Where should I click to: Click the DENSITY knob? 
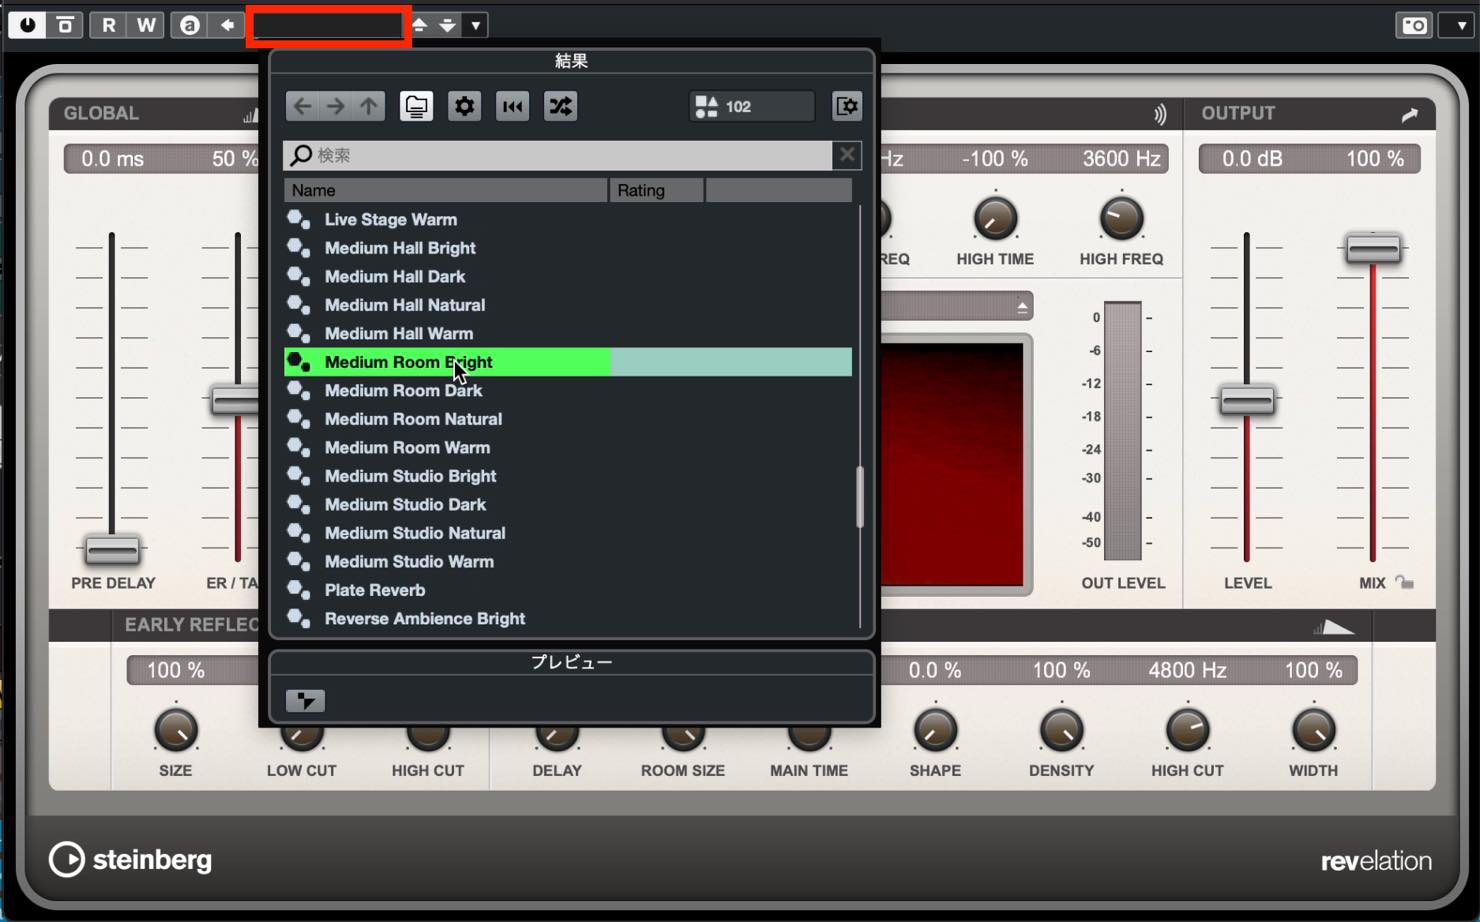click(1061, 731)
